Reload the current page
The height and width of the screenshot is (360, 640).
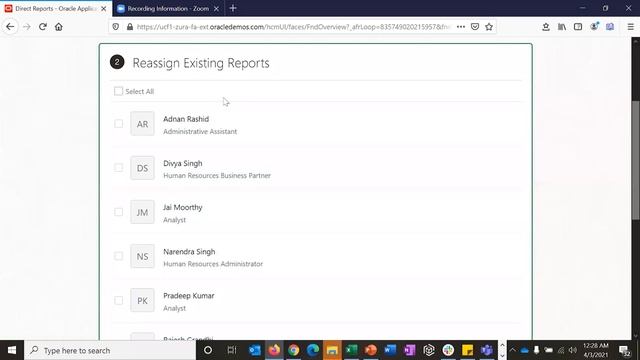tap(42, 27)
